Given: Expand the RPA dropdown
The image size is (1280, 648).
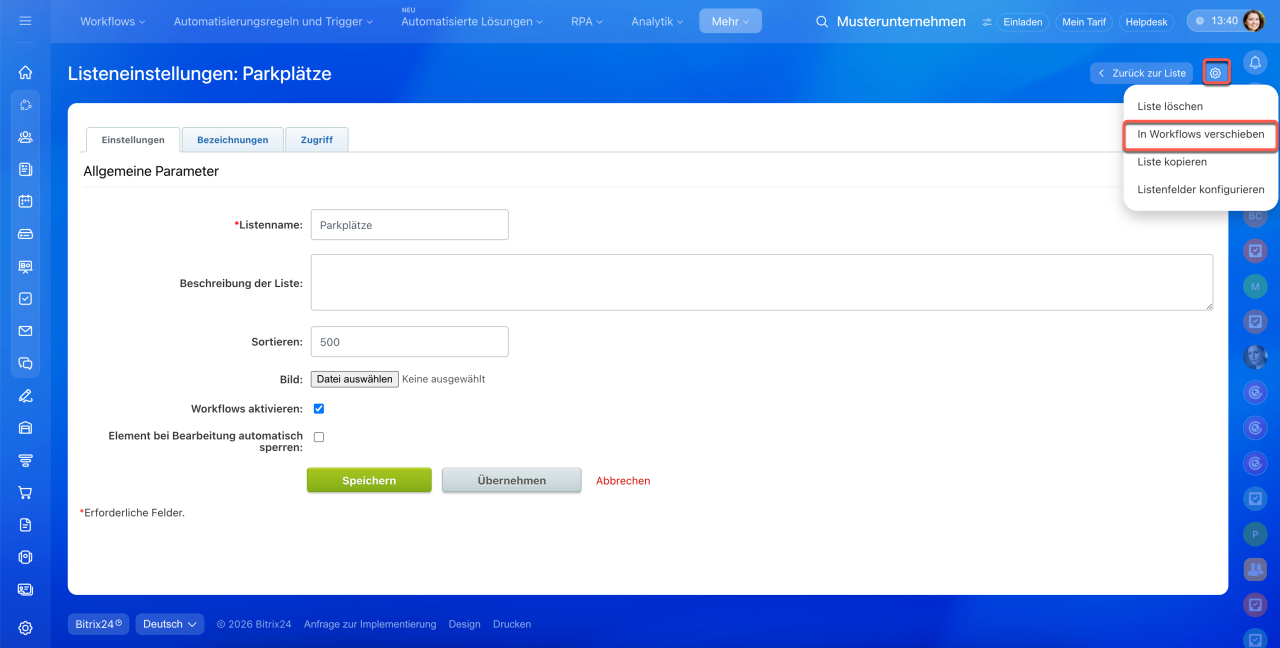Looking at the screenshot, I should [585, 21].
